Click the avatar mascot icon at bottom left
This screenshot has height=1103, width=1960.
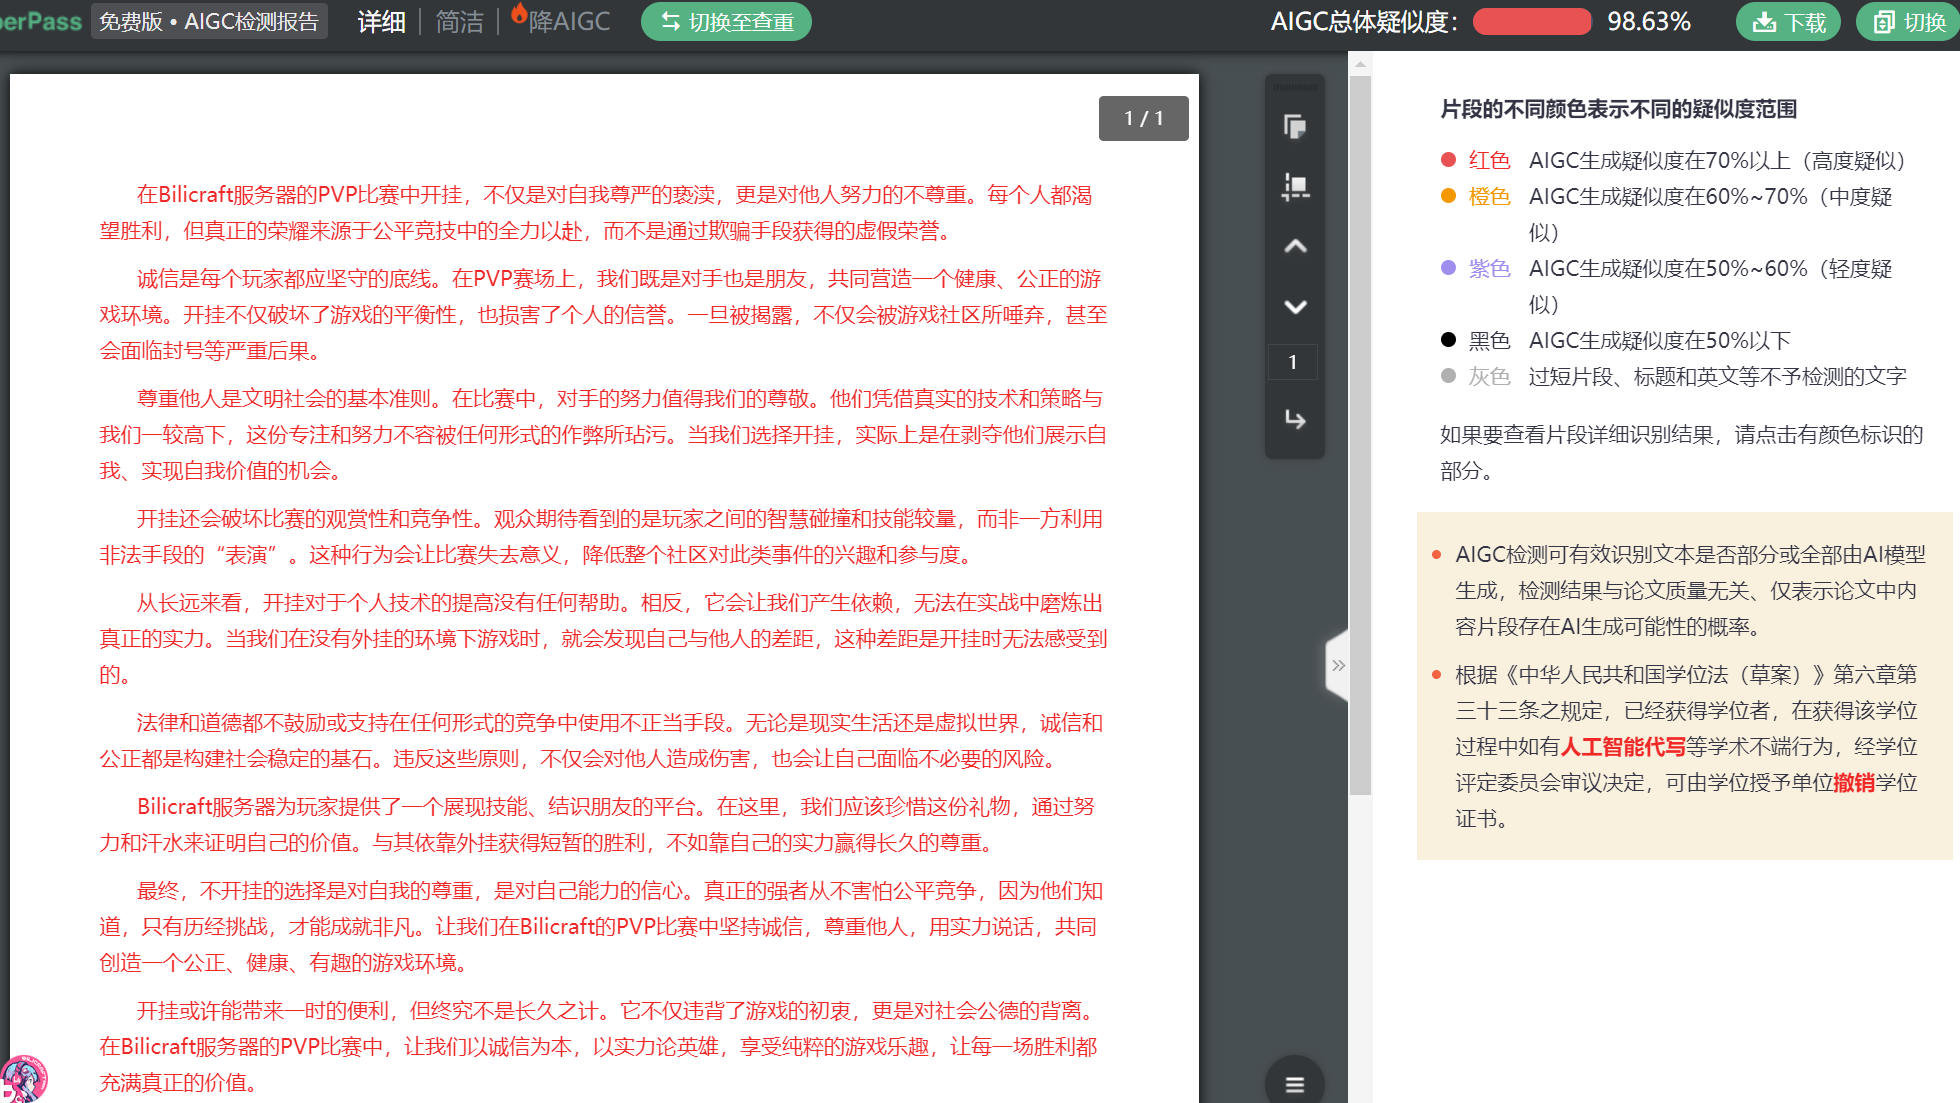click(24, 1079)
